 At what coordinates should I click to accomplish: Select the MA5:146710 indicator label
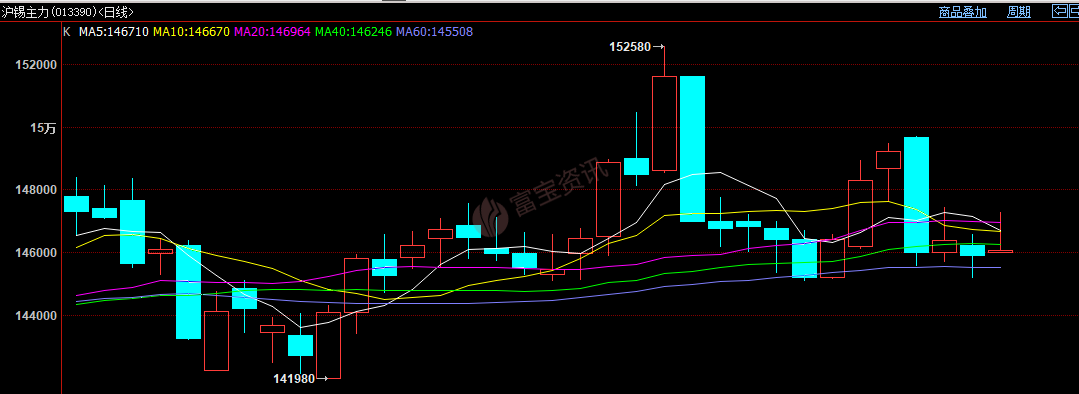114,32
